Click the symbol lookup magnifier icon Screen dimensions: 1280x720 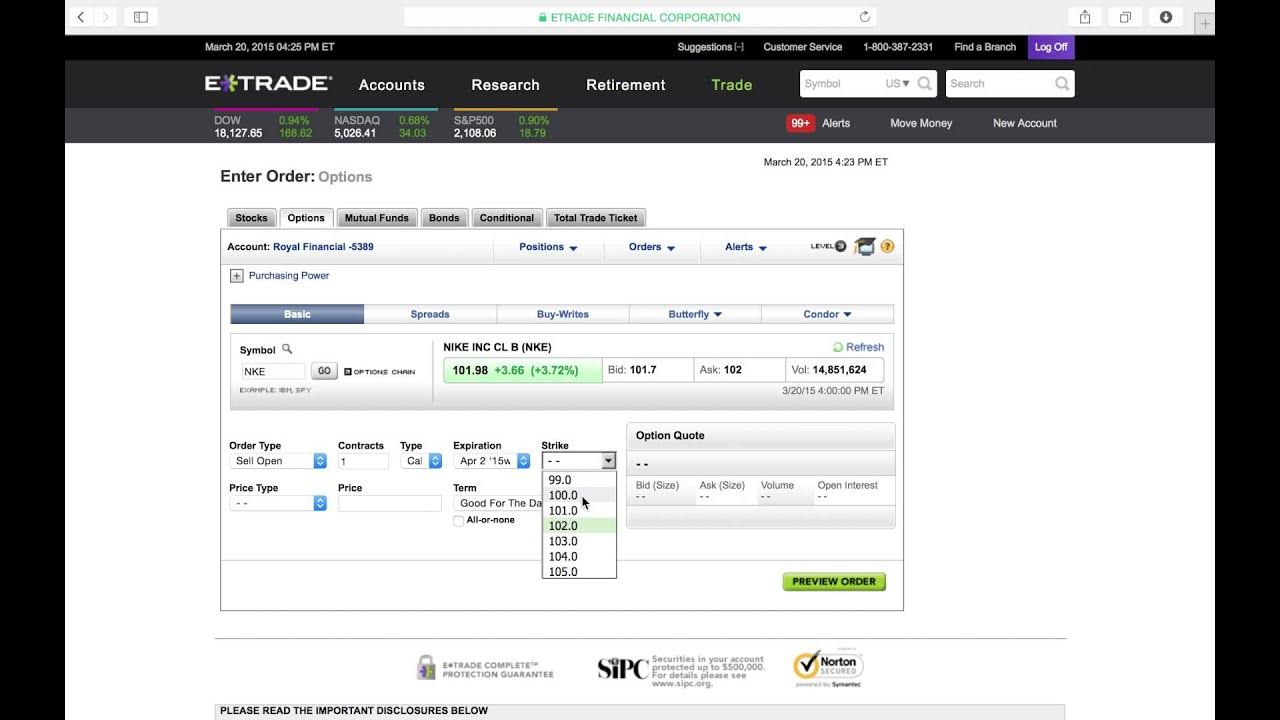287,349
